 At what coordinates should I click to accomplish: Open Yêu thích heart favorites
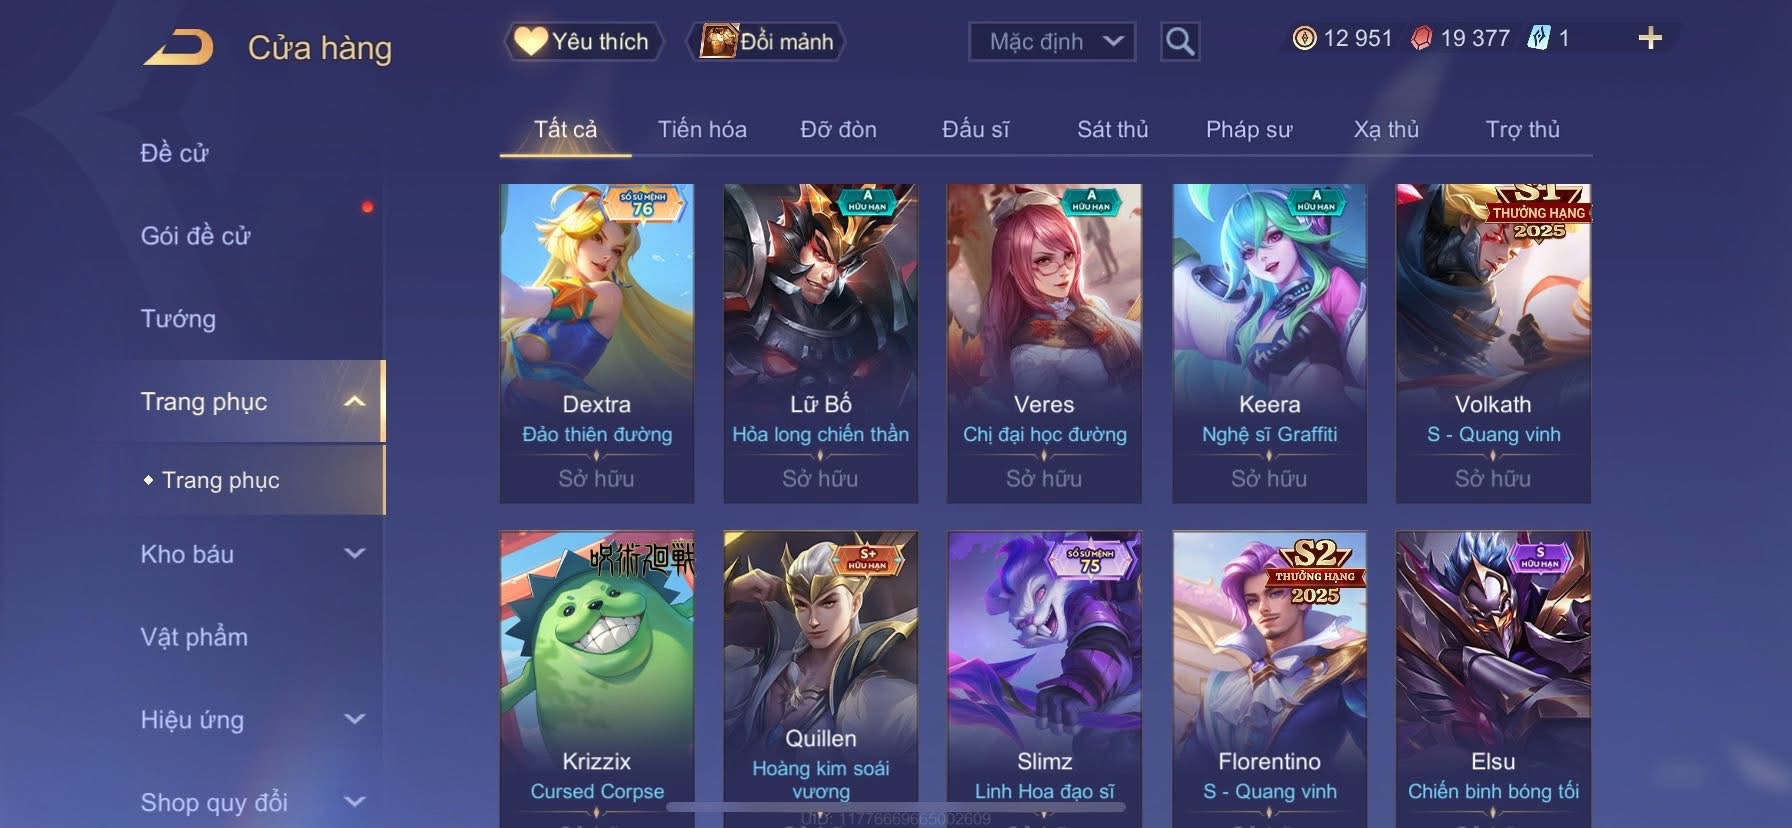click(583, 42)
